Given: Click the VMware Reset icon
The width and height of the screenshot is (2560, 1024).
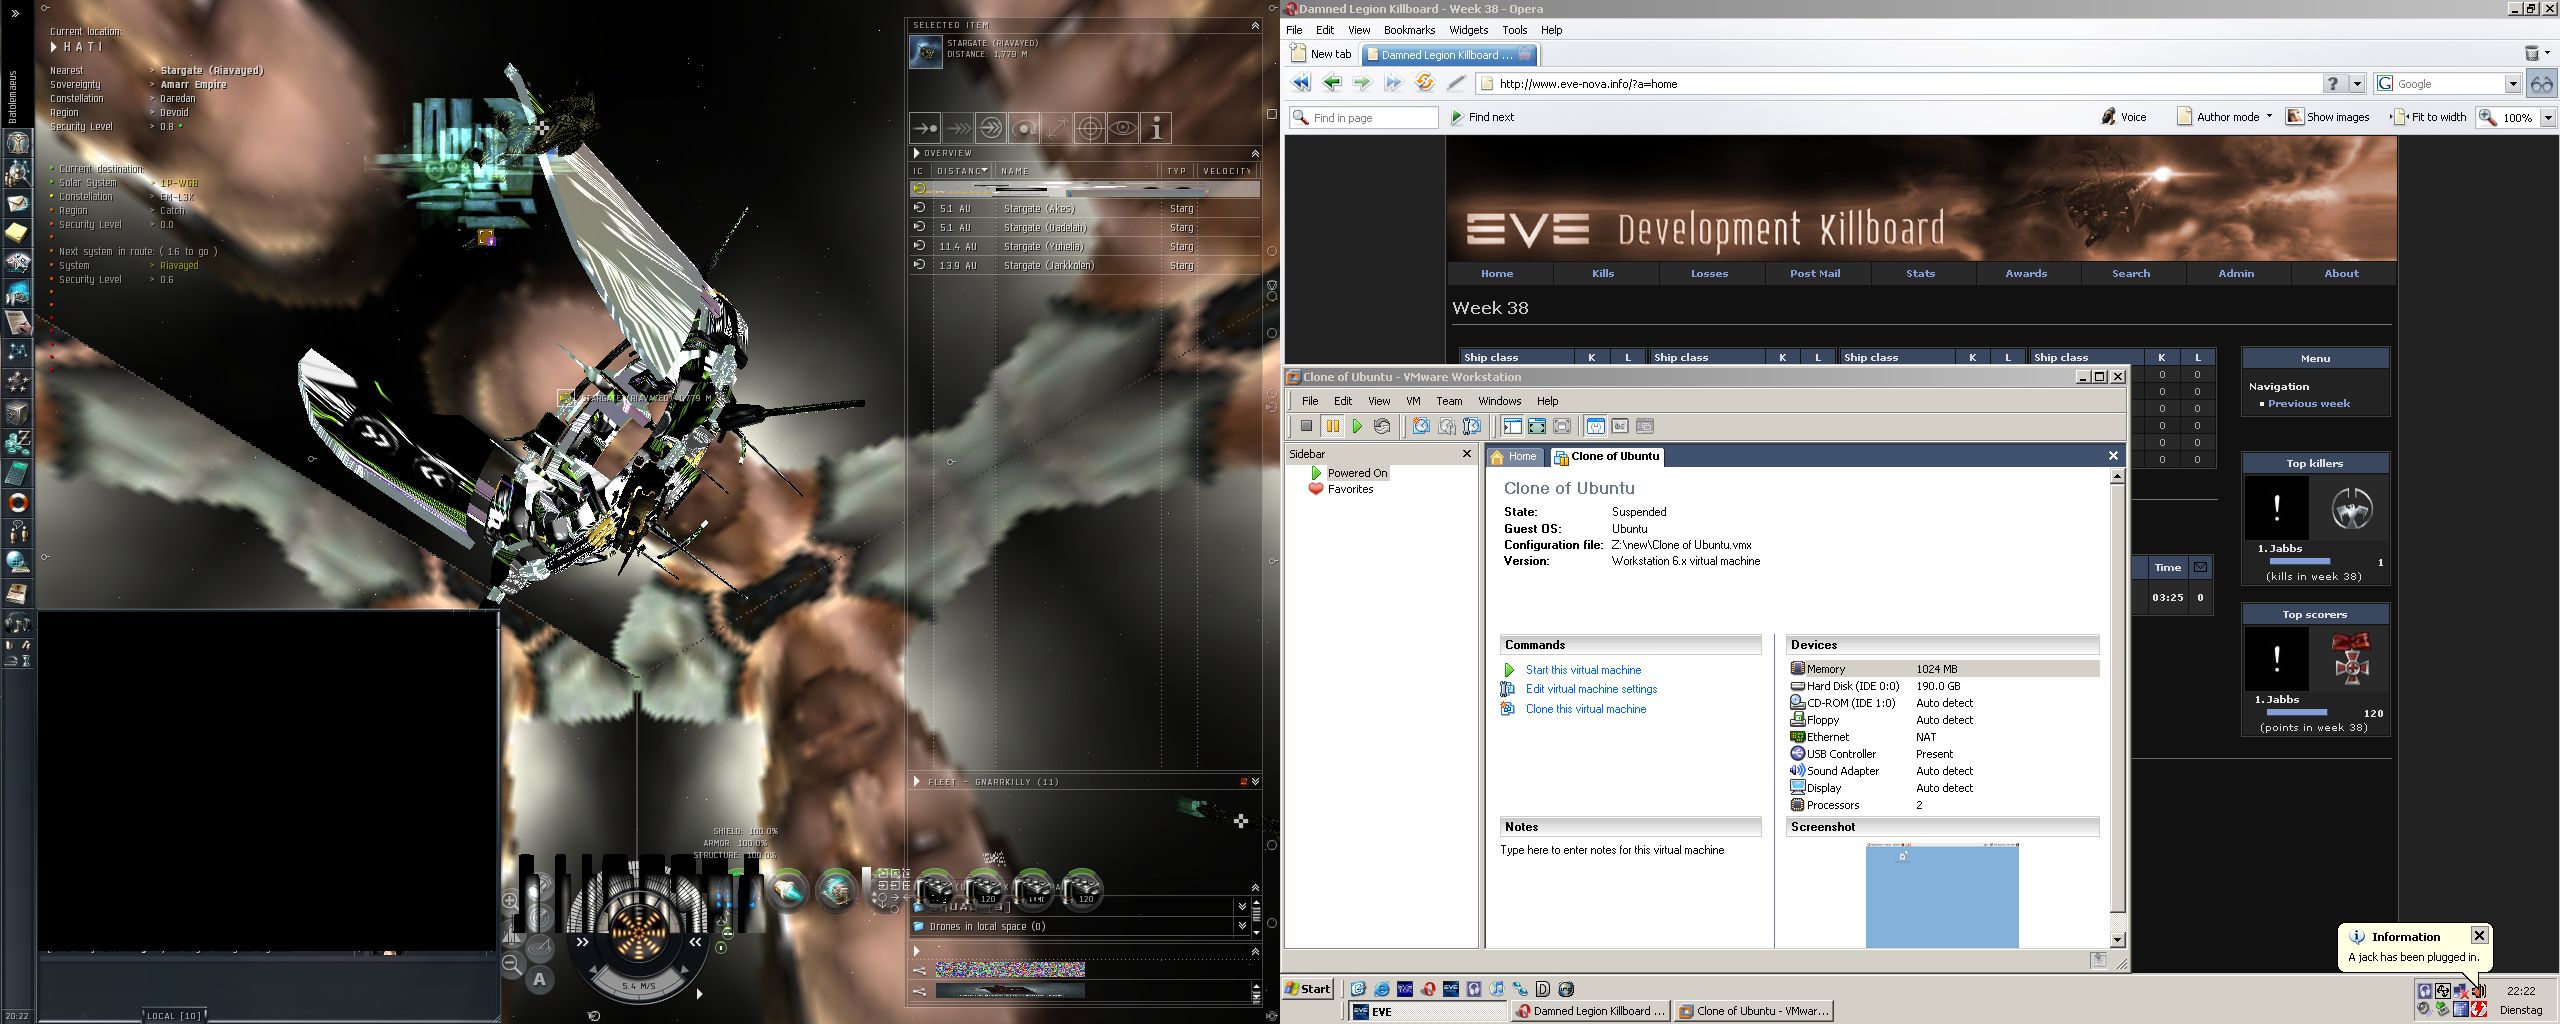Looking at the screenshot, I should pos(1382,426).
